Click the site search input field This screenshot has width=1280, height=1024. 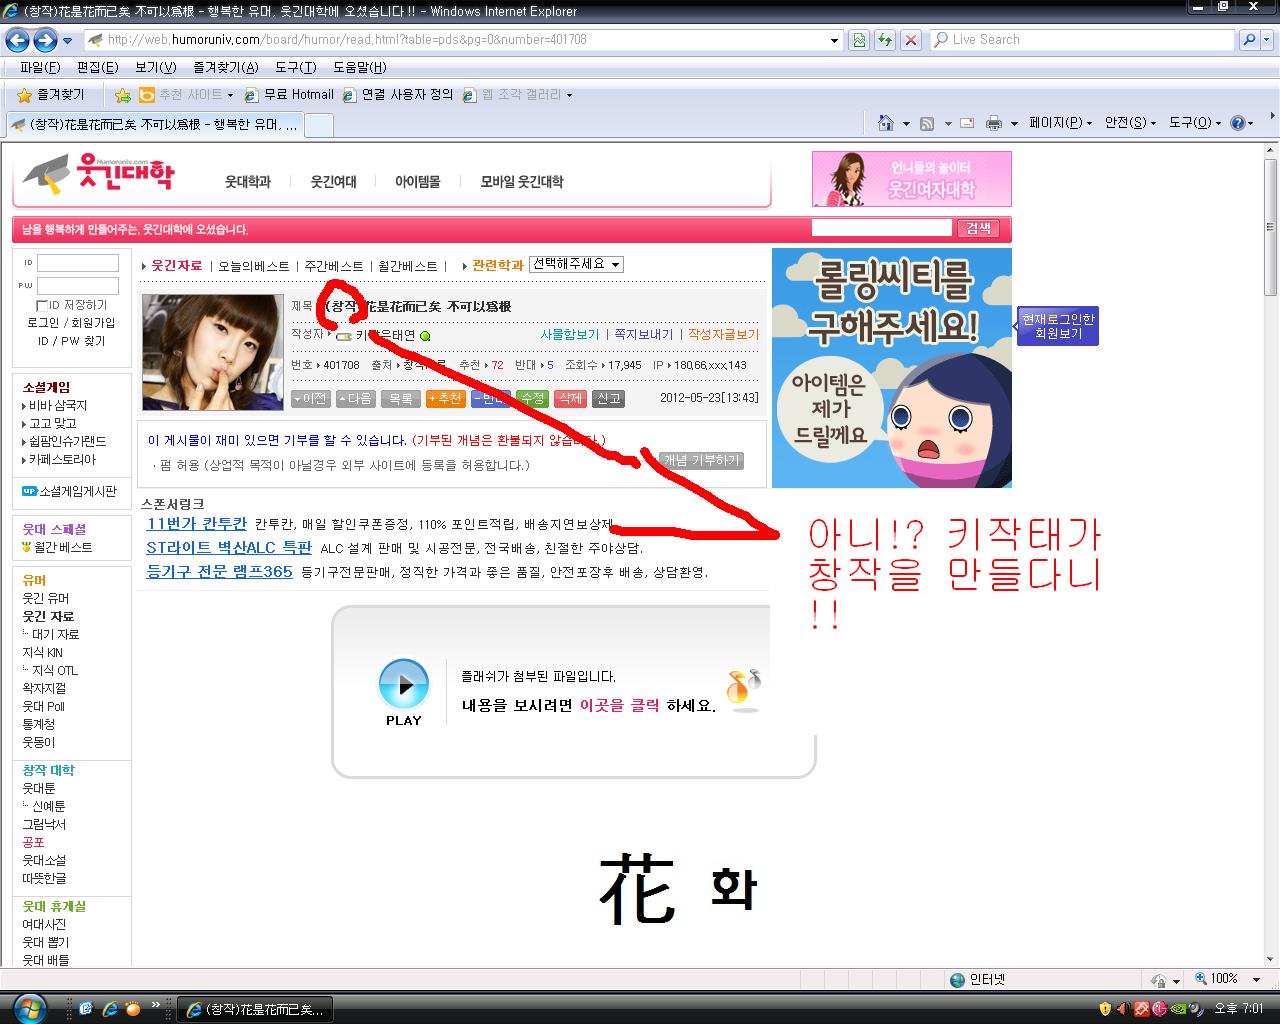(x=881, y=228)
